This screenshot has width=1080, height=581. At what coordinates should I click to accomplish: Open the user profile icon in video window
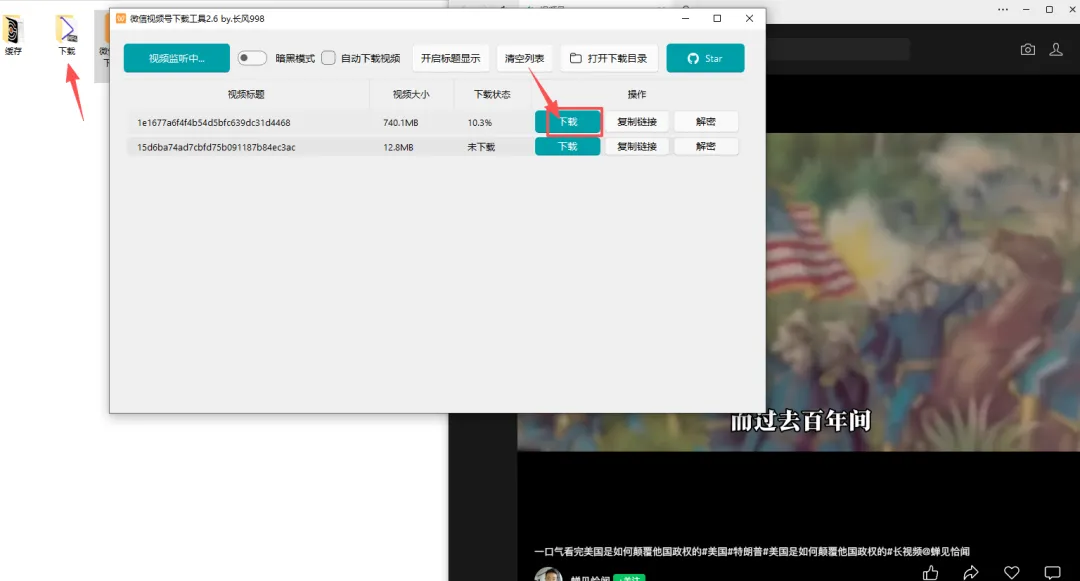(x=1056, y=50)
